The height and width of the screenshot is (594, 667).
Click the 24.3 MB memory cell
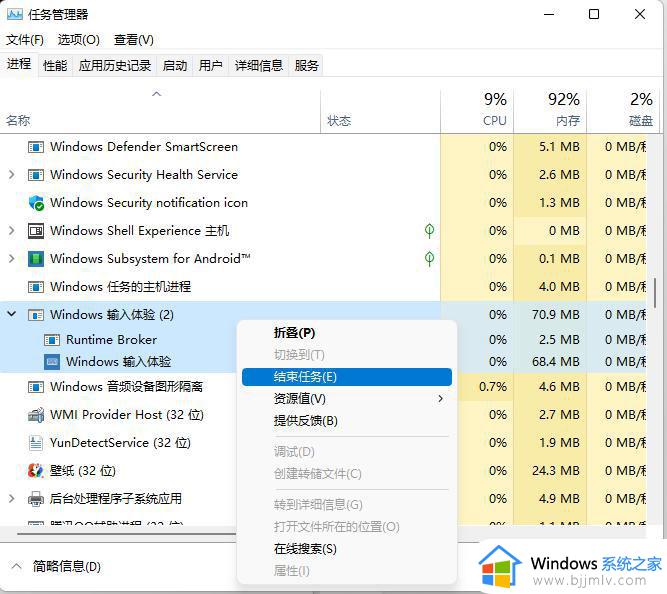coord(550,471)
